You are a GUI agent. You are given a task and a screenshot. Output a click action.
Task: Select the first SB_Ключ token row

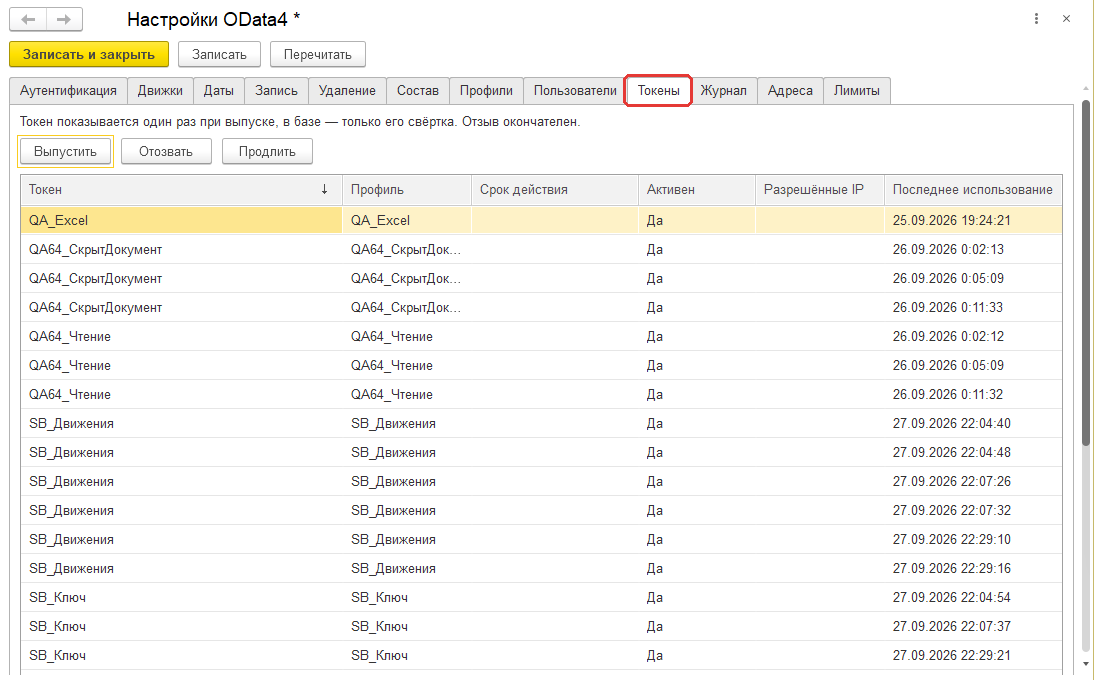(541, 598)
